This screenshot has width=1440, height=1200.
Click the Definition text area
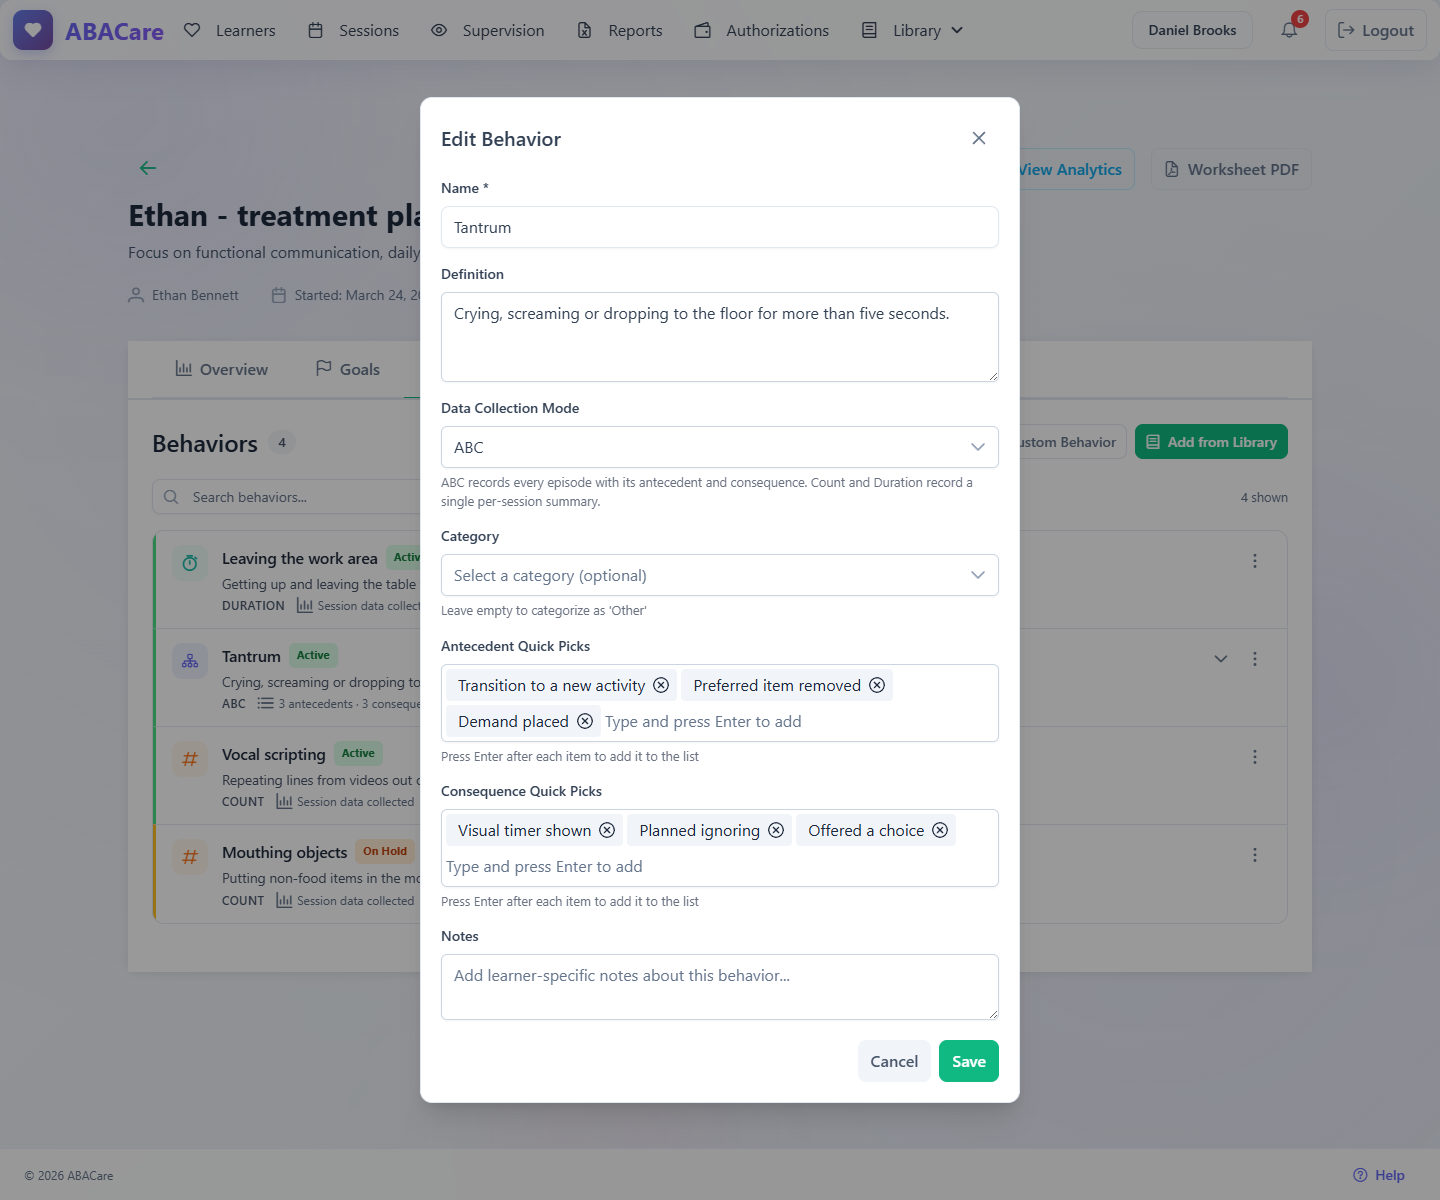(720, 337)
